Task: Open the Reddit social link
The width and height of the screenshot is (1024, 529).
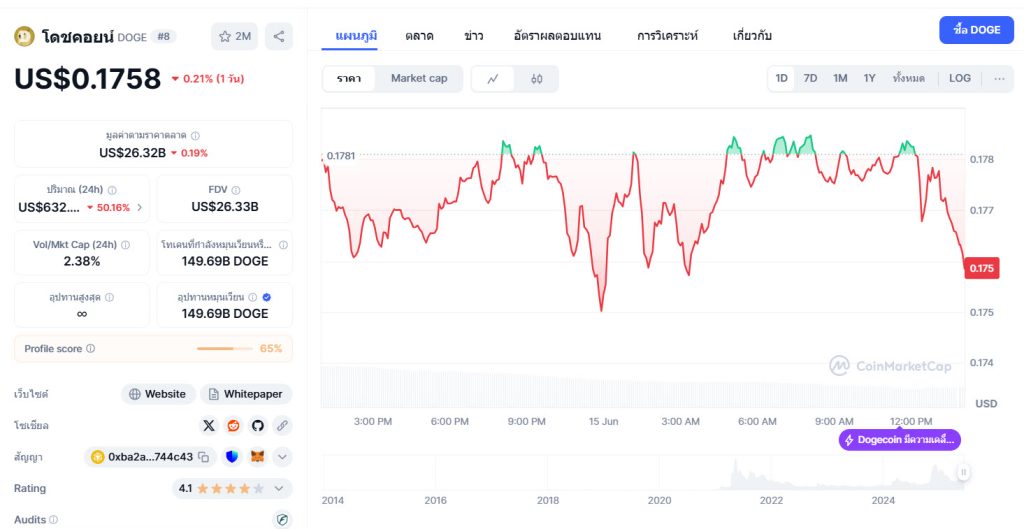Action: [233, 426]
